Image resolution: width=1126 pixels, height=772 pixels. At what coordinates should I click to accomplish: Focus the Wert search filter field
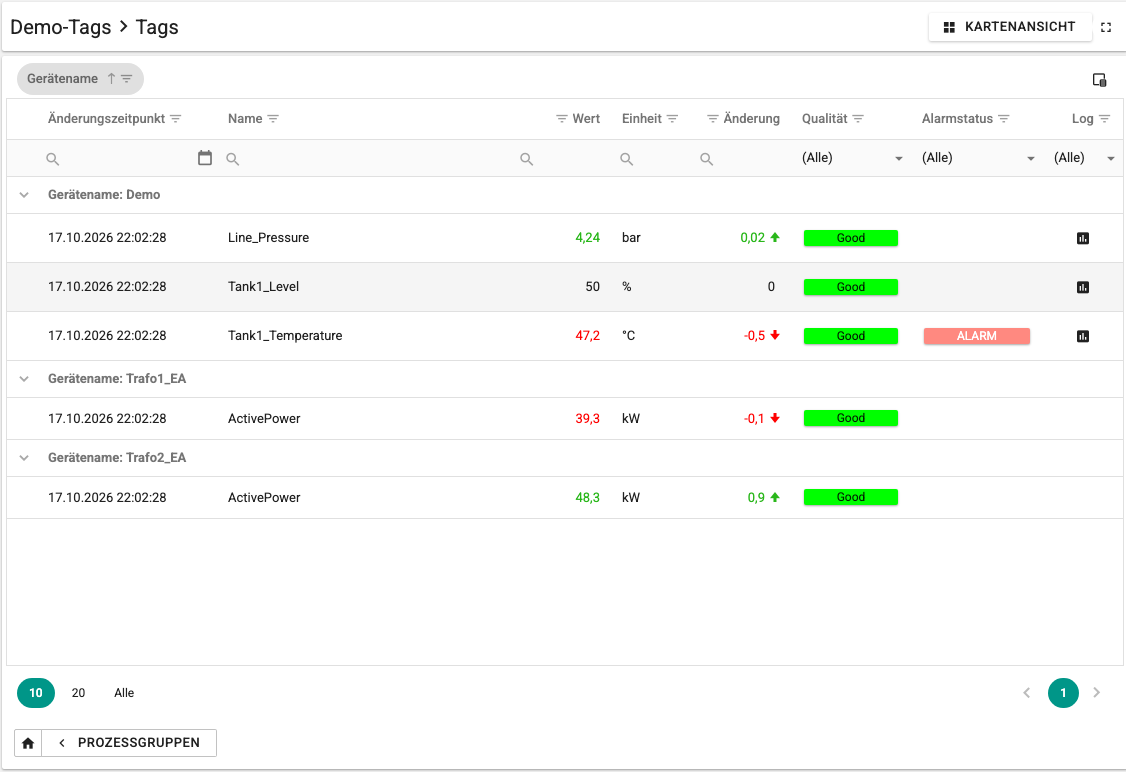click(x=562, y=159)
